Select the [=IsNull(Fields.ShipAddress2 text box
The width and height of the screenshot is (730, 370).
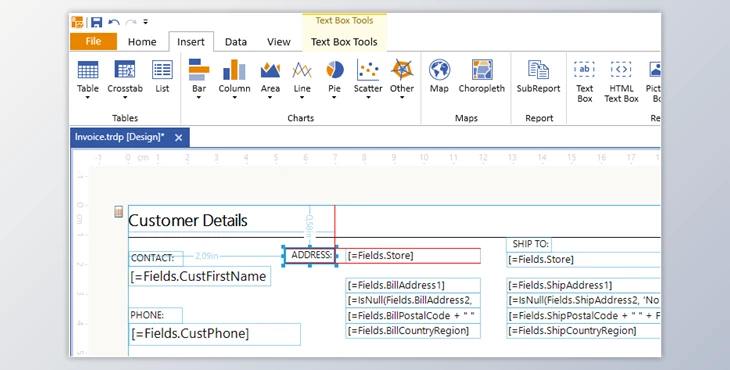[x=583, y=301]
